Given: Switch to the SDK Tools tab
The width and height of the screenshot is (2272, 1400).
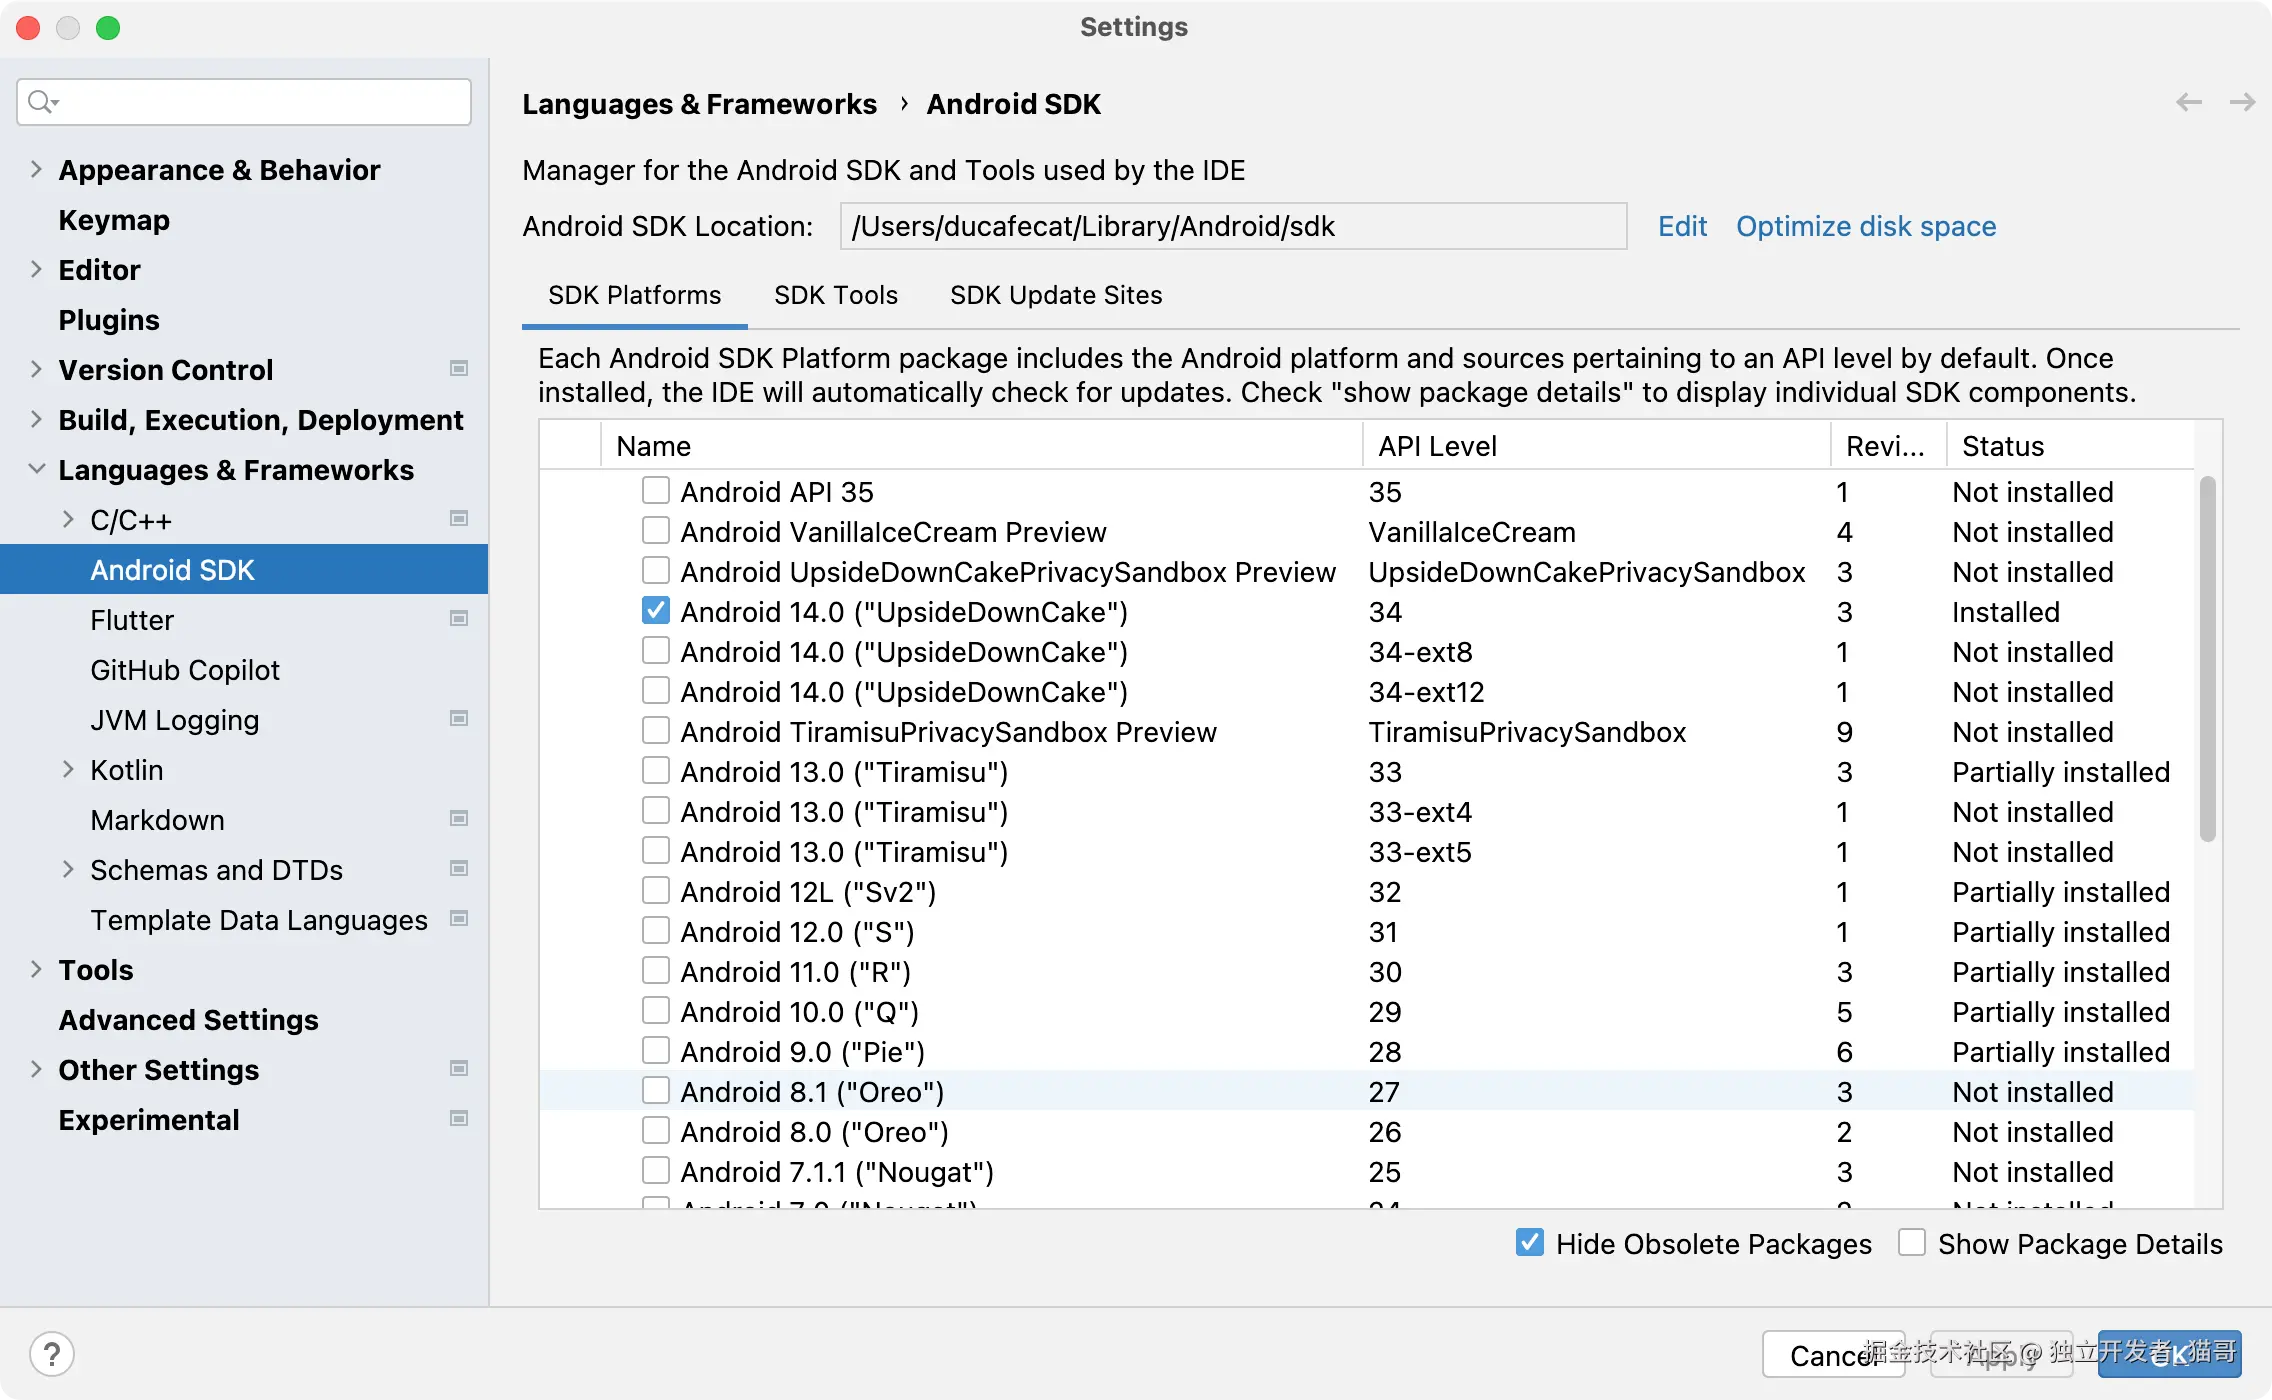Looking at the screenshot, I should (x=836, y=295).
